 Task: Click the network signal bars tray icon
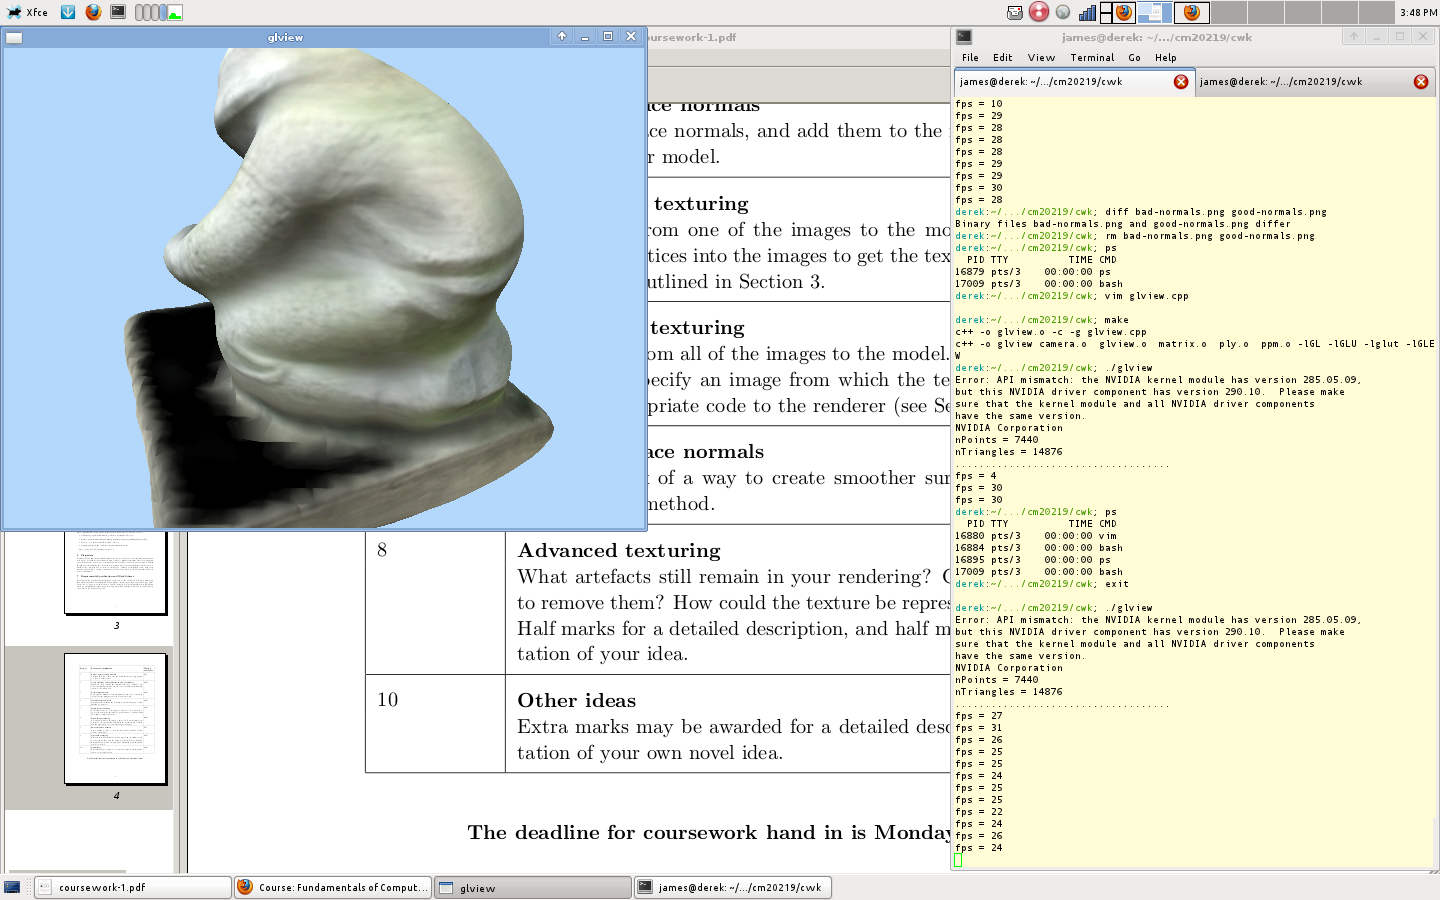coord(1087,12)
